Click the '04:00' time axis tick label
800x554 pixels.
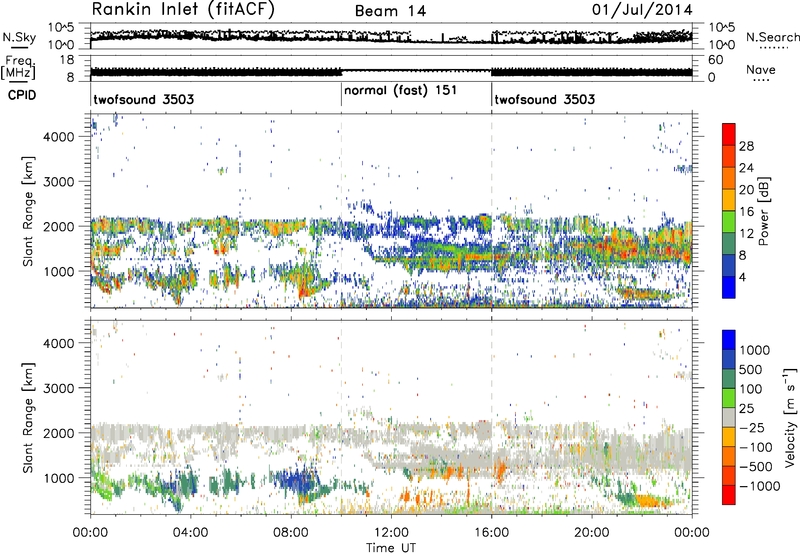(x=191, y=533)
